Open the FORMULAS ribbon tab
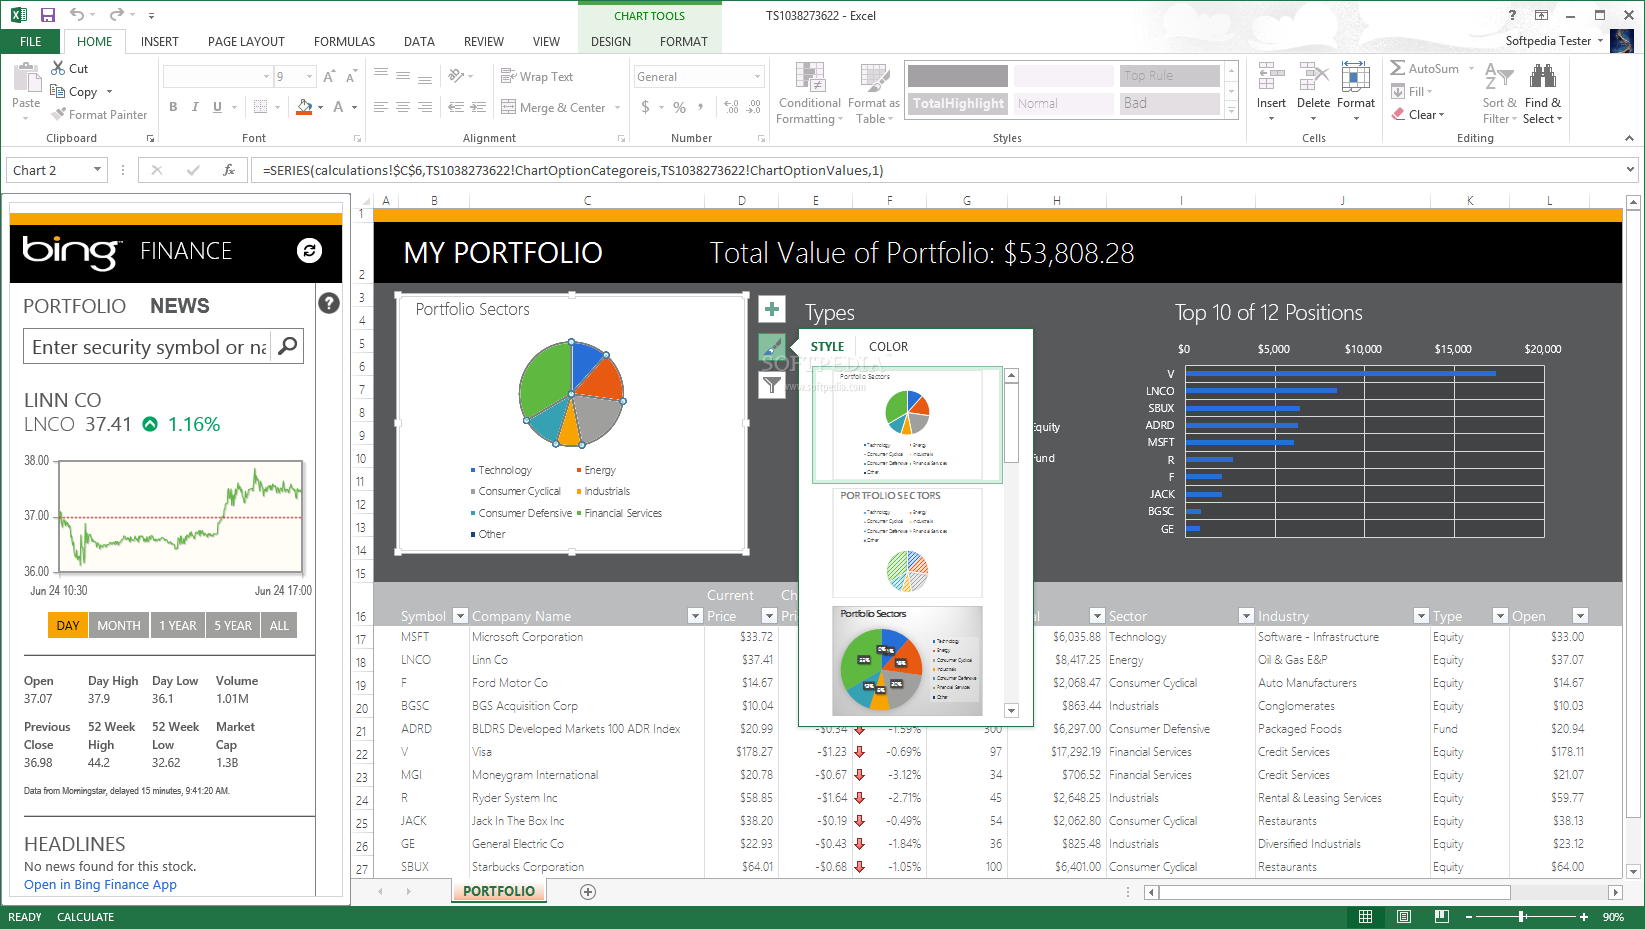Screen dimensions: 1645x929 point(344,41)
